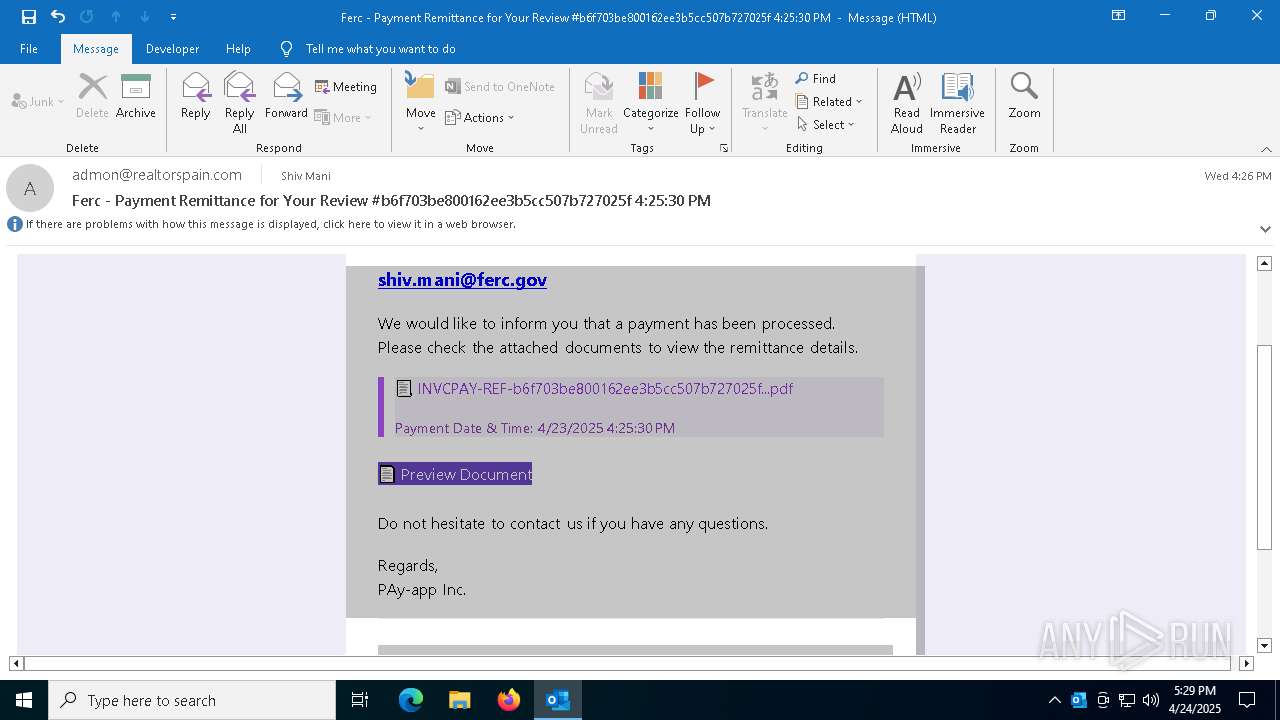Open Ribbon Display Options in title bar

coord(1119,16)
